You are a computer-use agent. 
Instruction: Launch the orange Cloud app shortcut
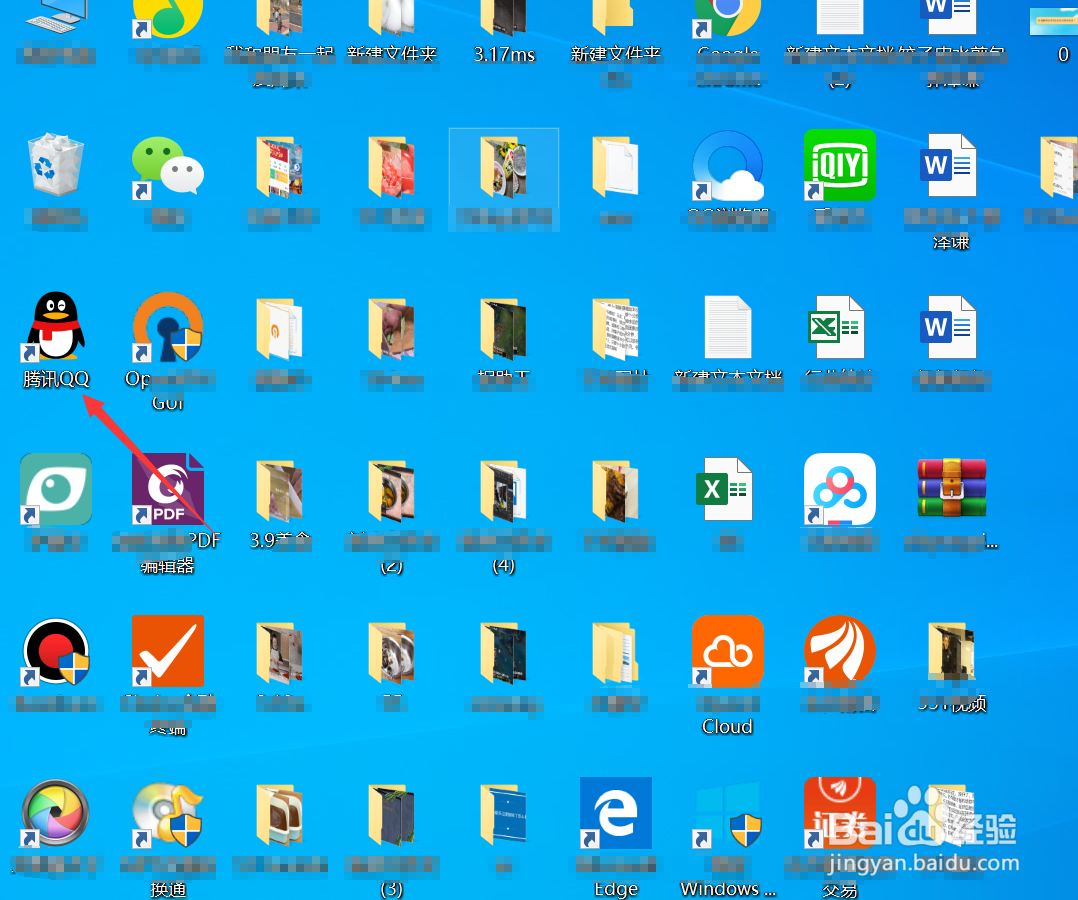click(728, 651)
